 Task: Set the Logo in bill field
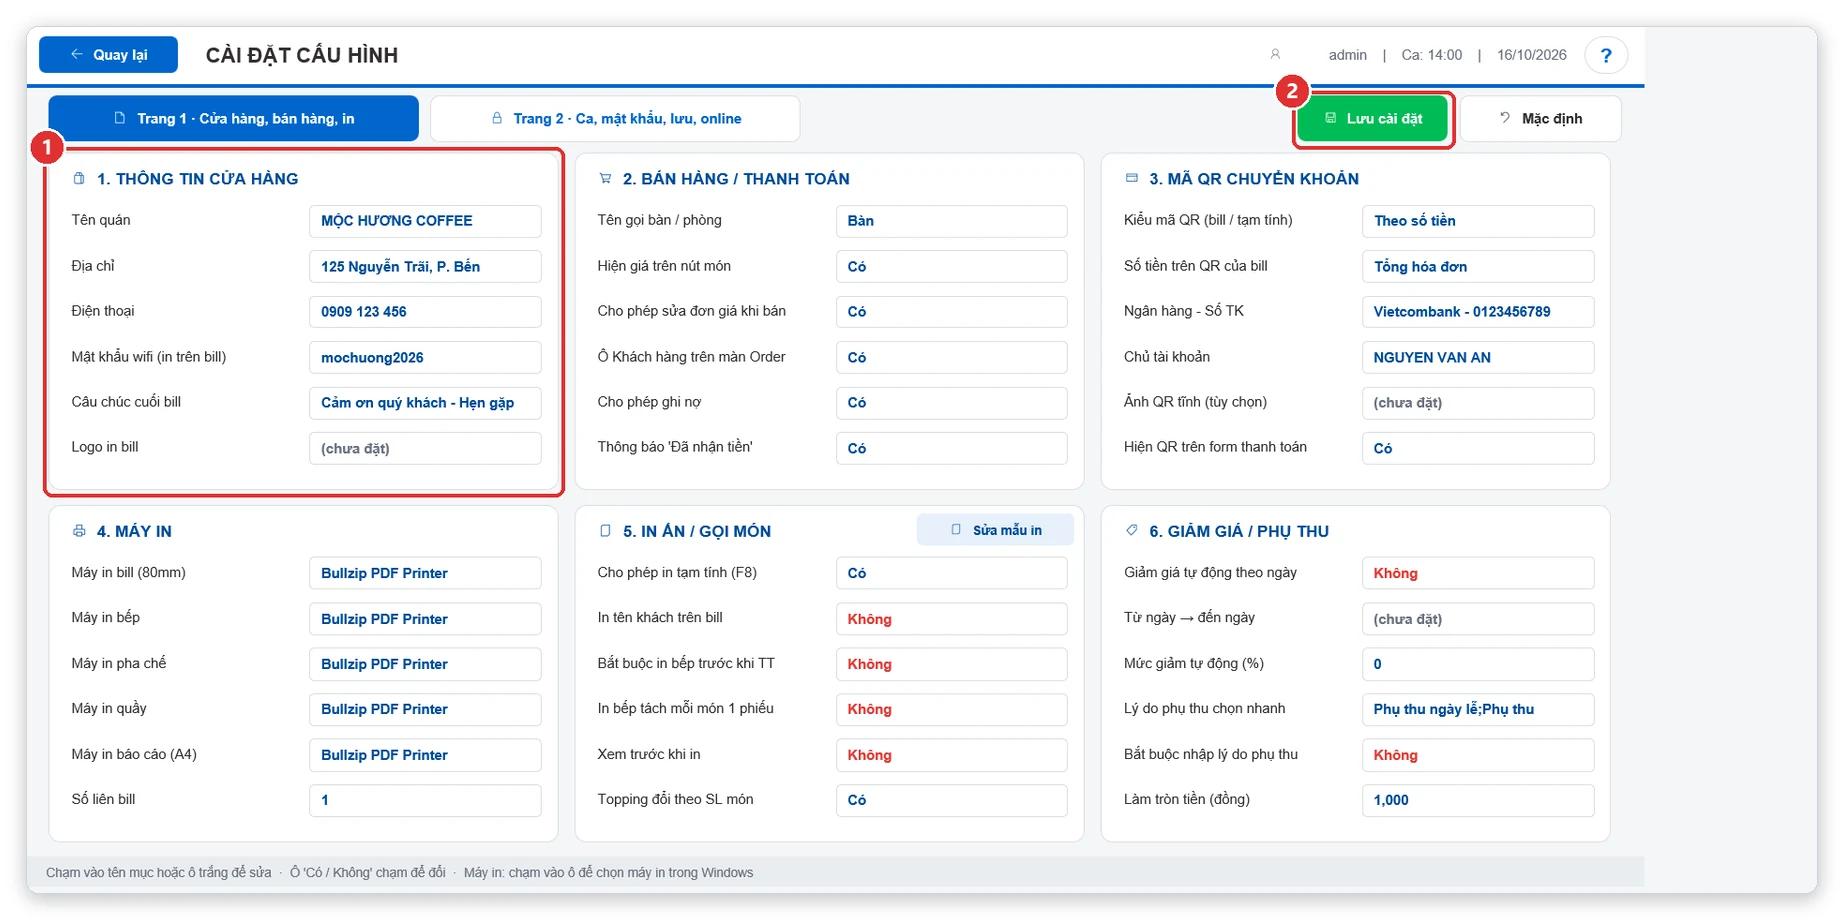425,449
